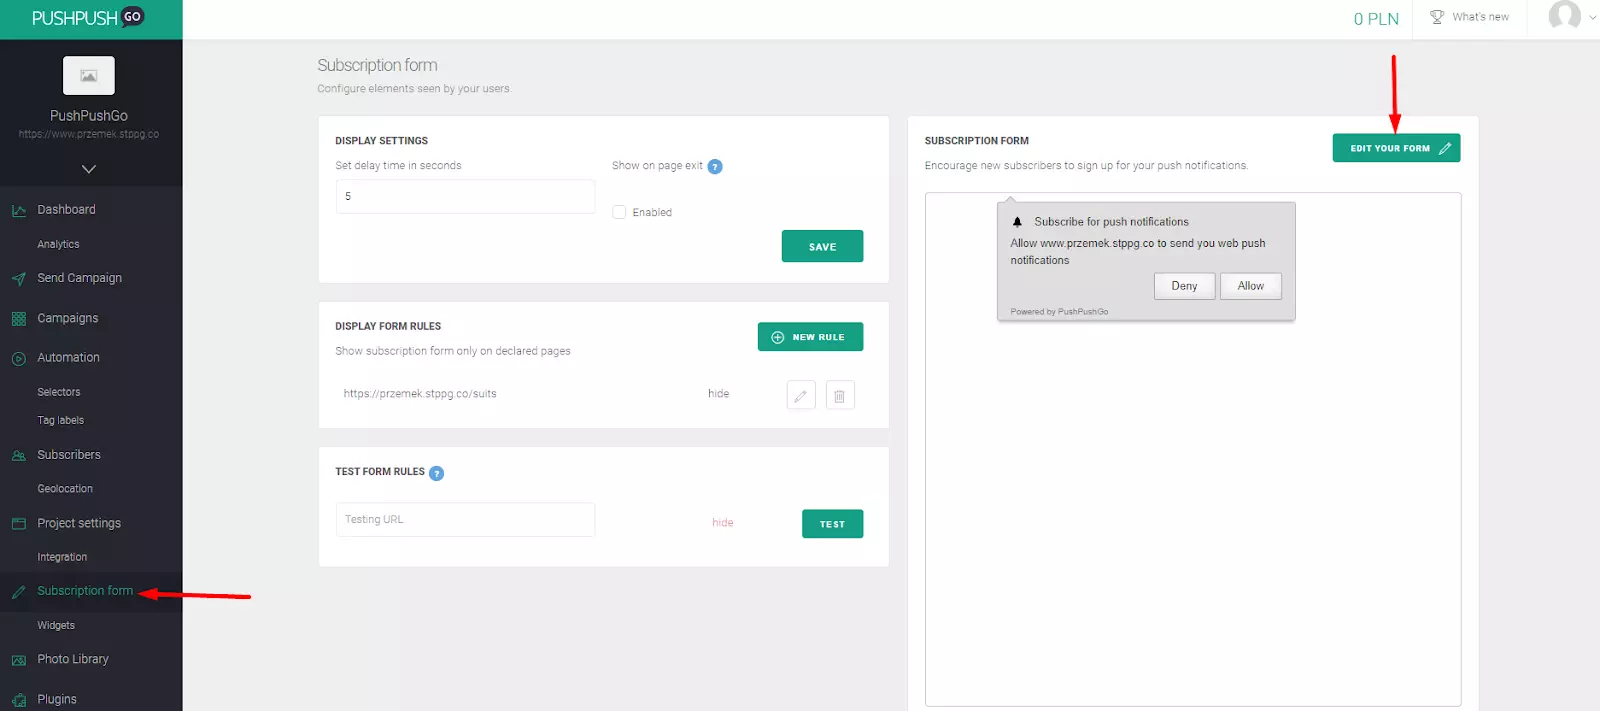Click the Campaigns grid icon
Screen dimensions: 1600x711
point(18,319)
